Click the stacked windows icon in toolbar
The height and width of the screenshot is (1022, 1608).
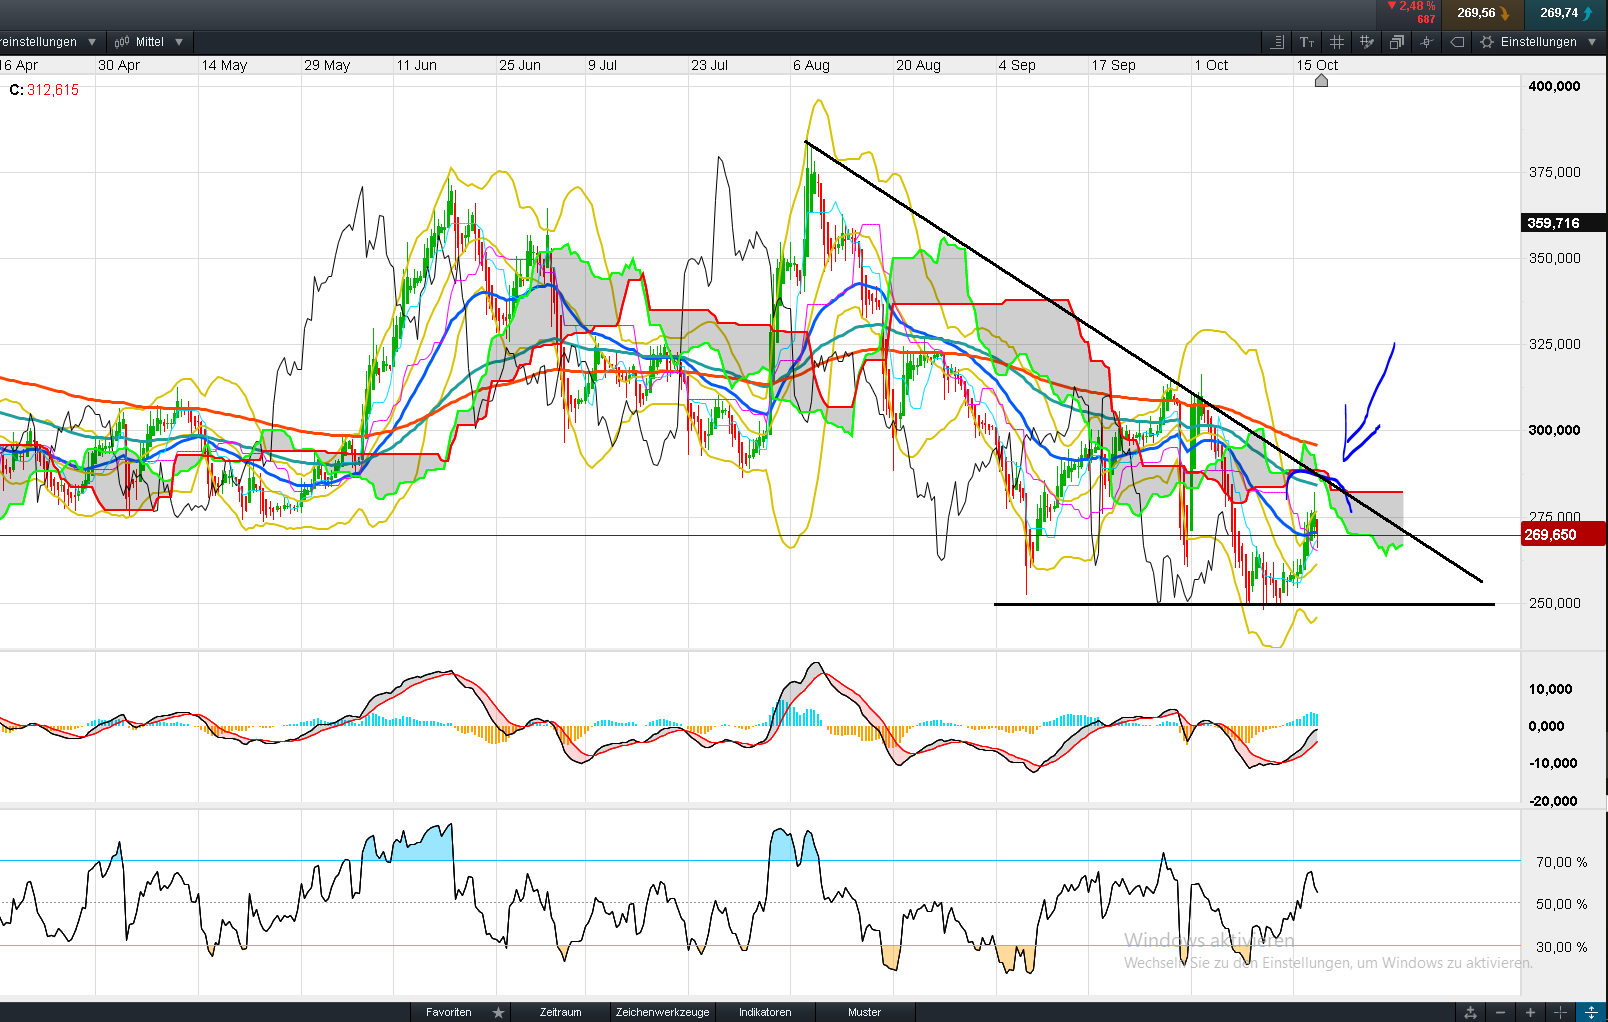[1396, 42]
